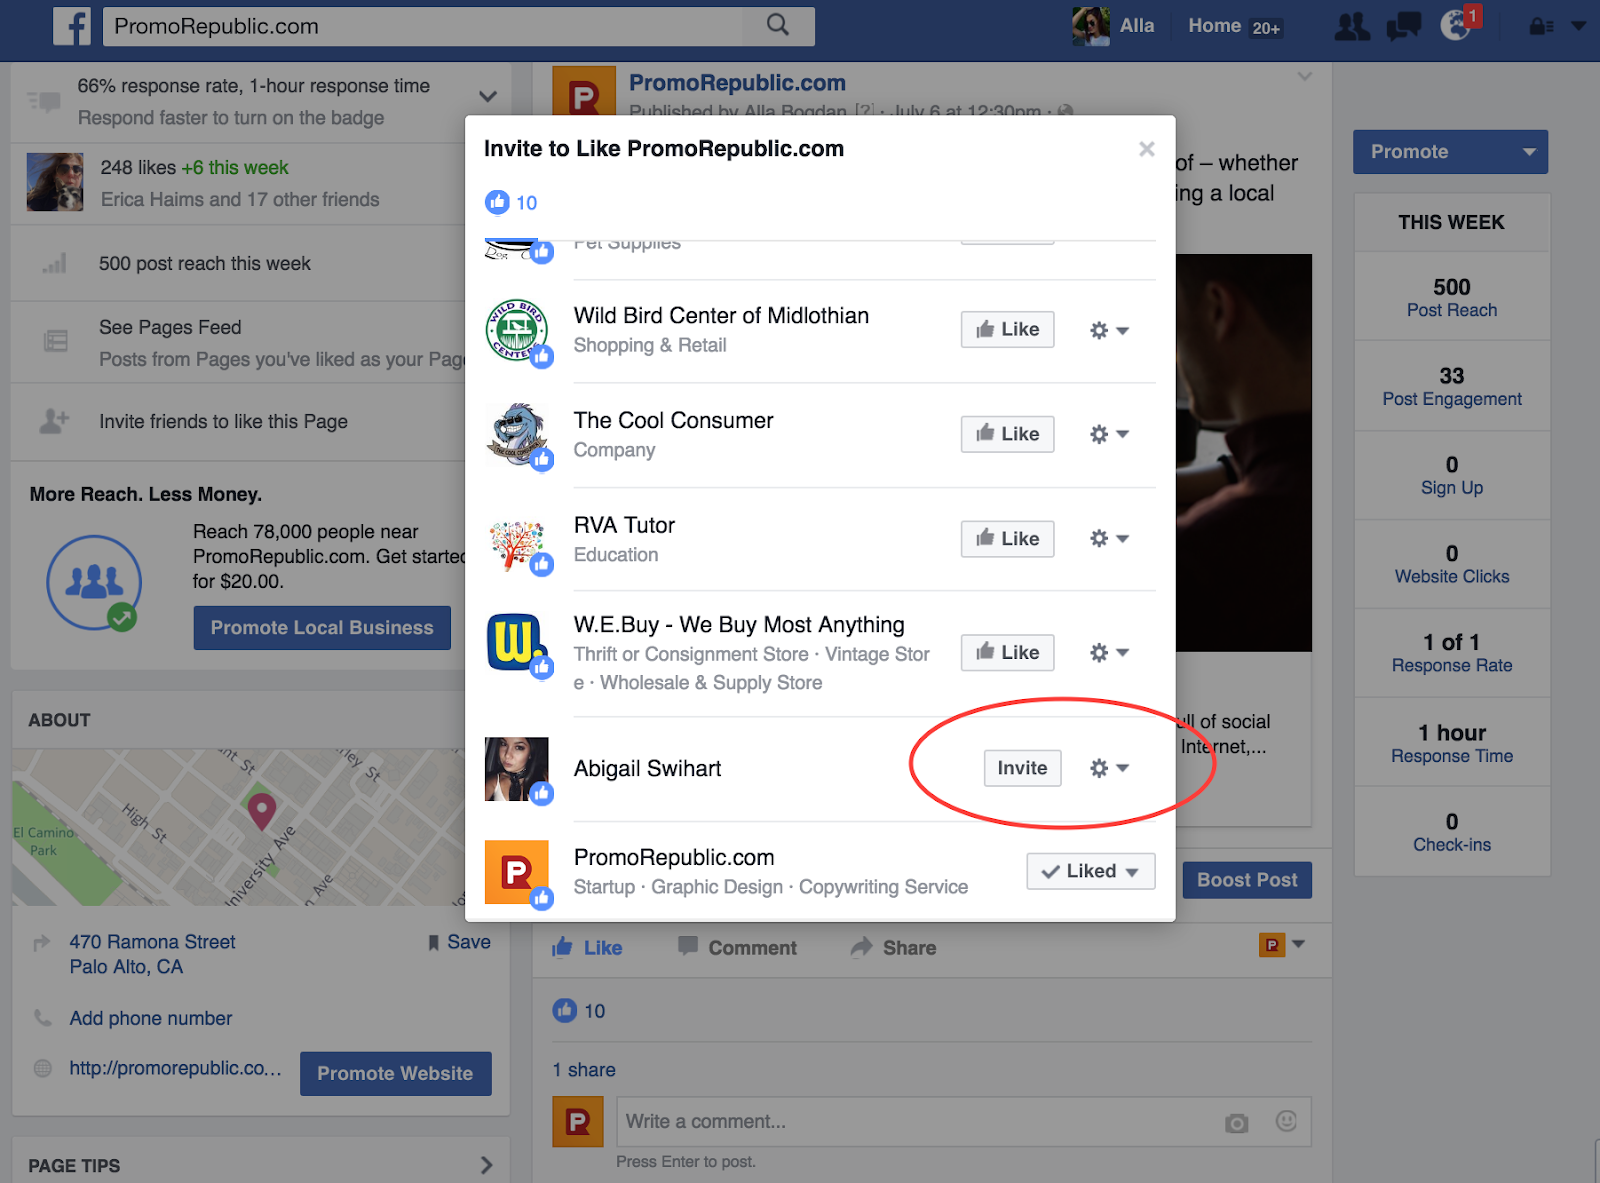The height and width of the screenshot is (1183, 1600).
Task: Like the post with thumbs-up icon
Action: [x=587, y=948]
